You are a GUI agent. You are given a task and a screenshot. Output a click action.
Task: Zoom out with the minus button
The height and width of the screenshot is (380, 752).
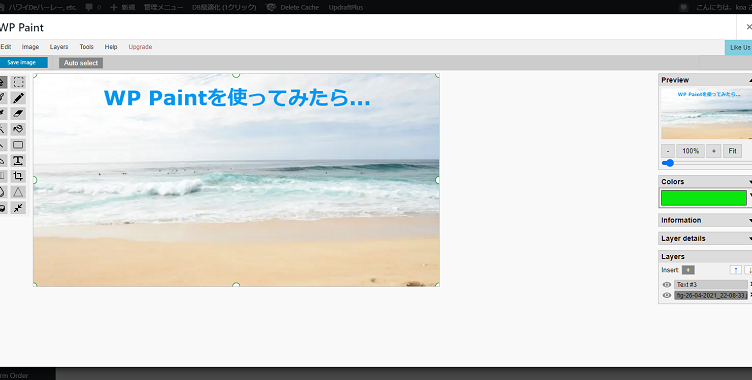pos(668,151)
